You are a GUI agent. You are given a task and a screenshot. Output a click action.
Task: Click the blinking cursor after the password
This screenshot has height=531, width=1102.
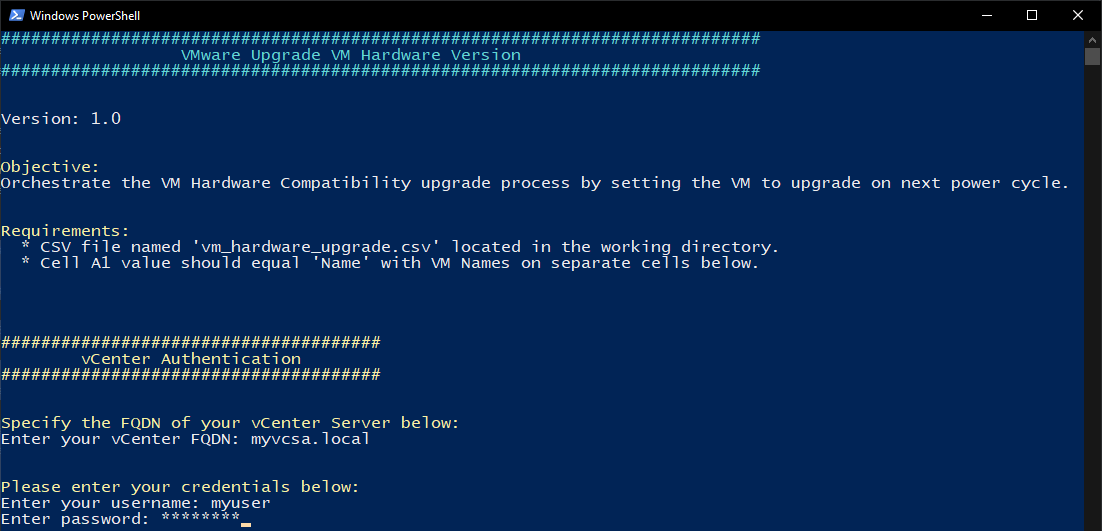pos(246,522)
